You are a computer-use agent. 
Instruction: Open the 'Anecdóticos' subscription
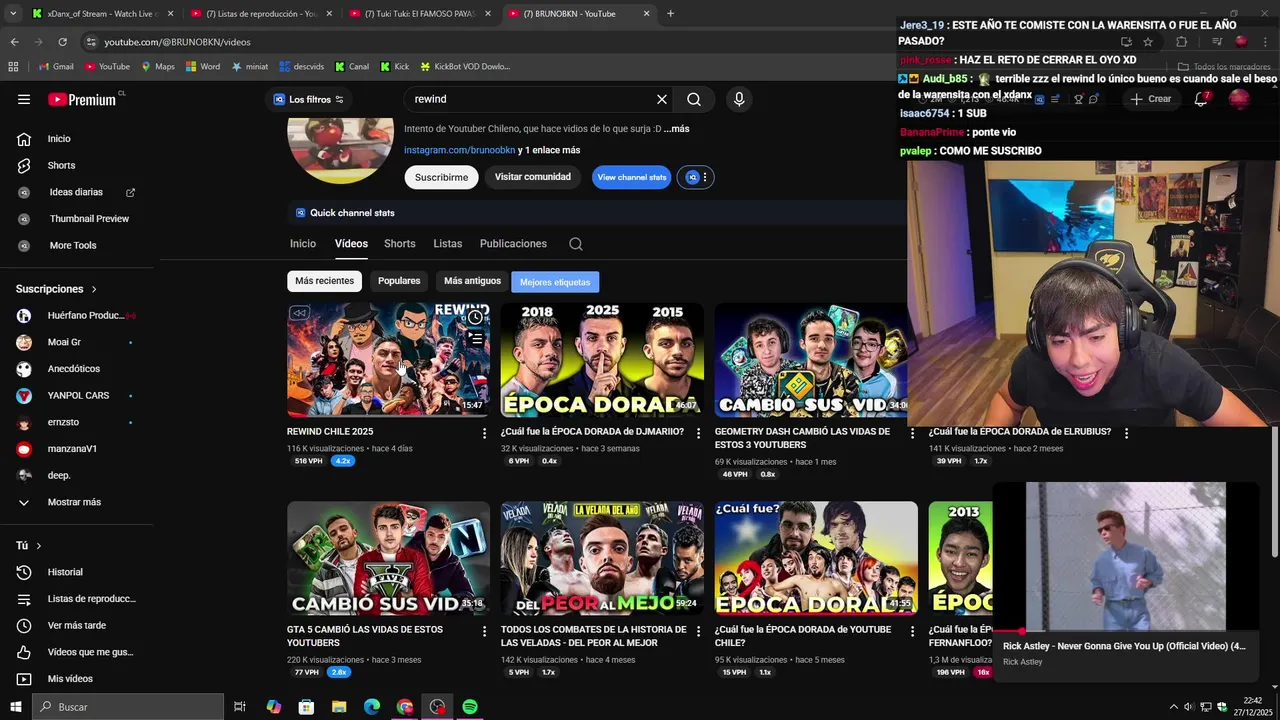73,369
